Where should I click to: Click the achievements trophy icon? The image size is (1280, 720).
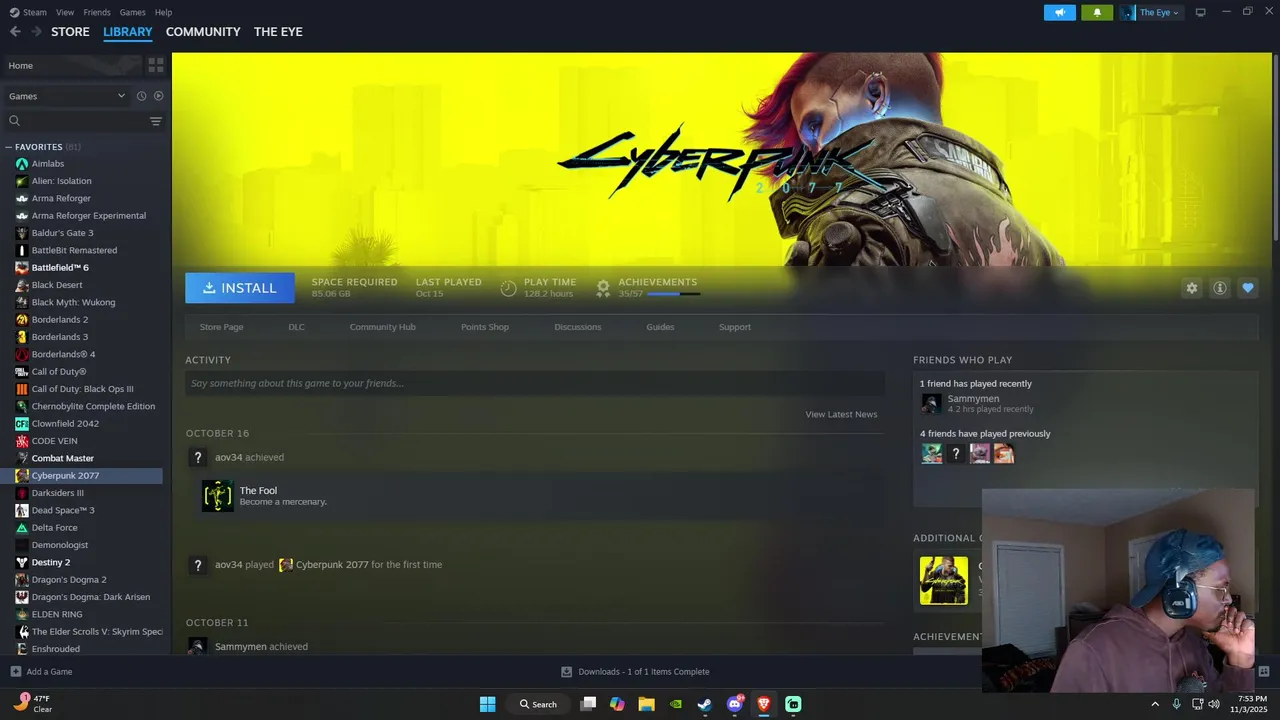(603, 288)
